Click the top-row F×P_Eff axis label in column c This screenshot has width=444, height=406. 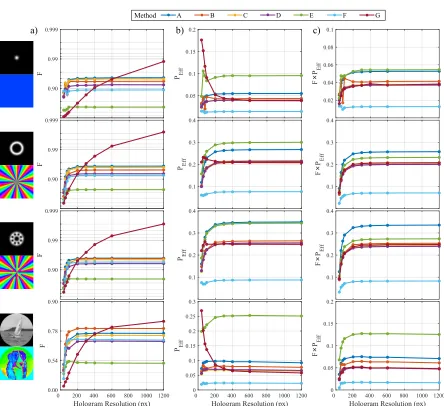click(317, 73)
